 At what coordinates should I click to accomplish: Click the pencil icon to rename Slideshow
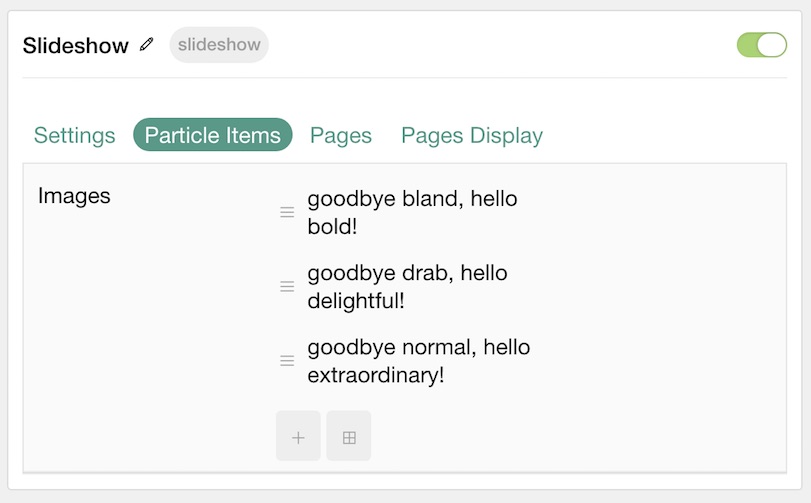(x=146, y=44)
